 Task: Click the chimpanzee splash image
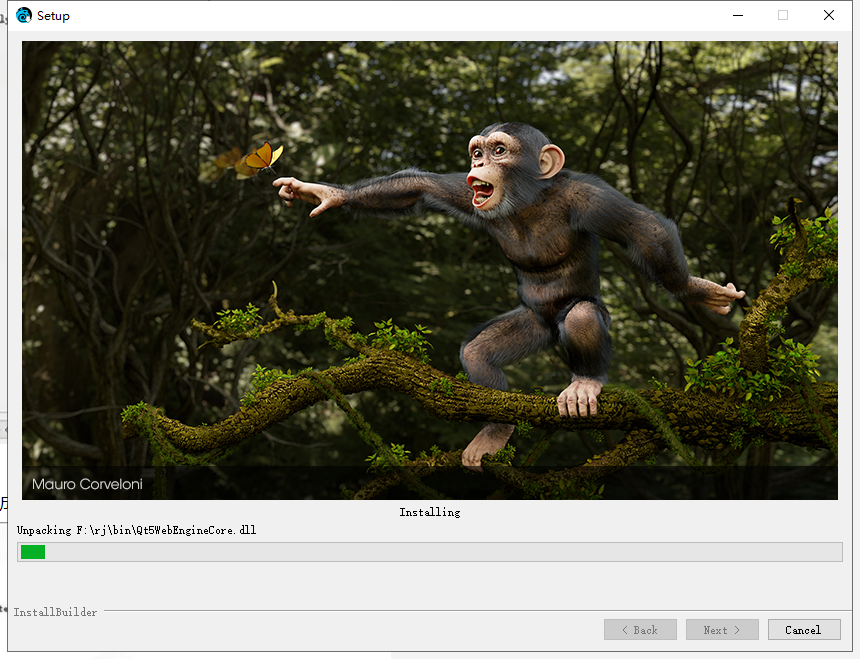coord(429,270)
